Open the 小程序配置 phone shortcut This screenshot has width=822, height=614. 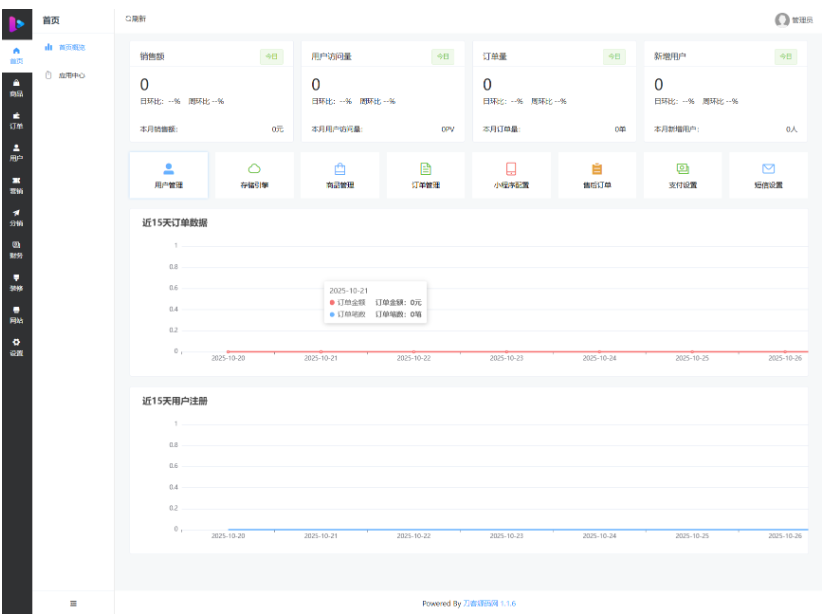pyautogui.click(x=511, y=175)
